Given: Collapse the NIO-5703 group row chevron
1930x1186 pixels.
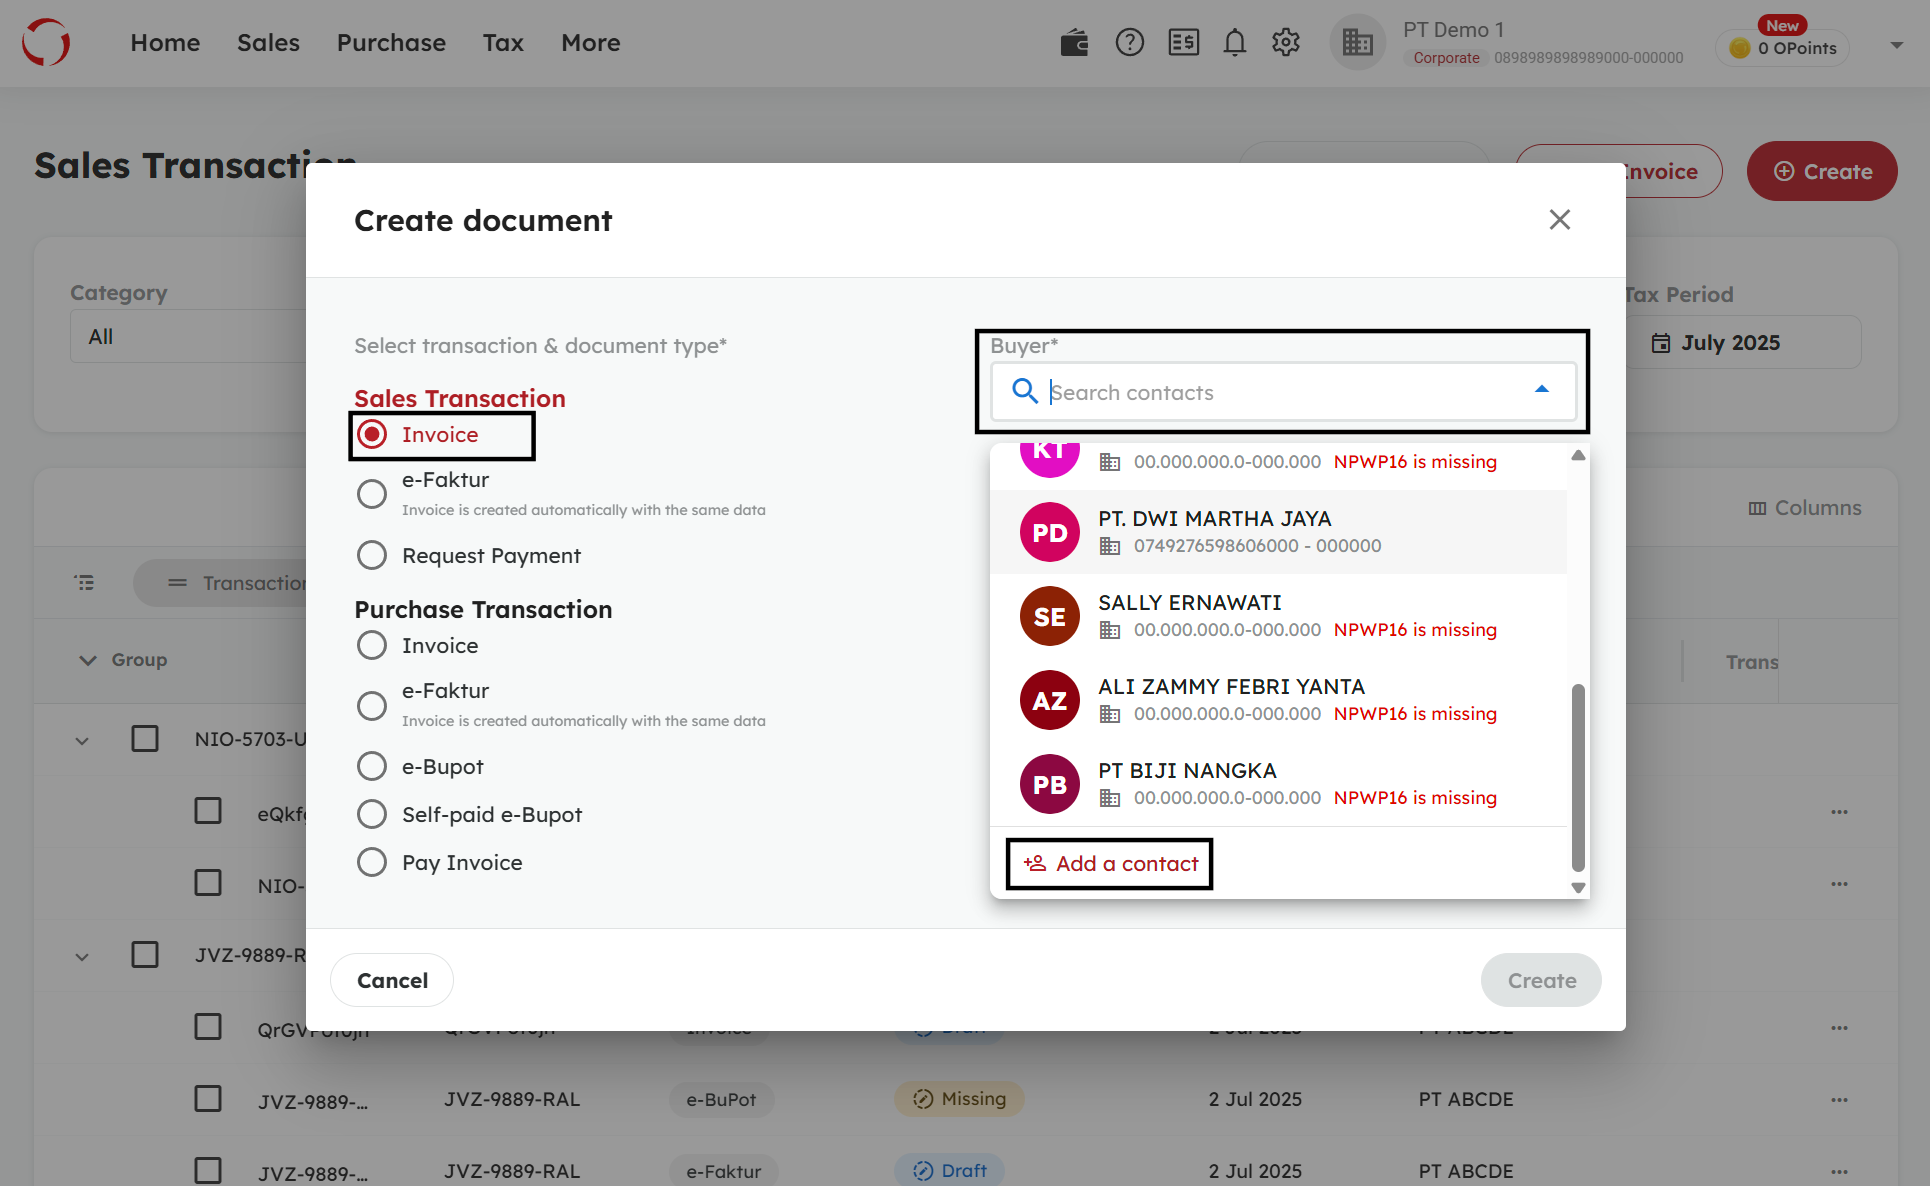Looking at the screenshot, I should (82, 741).
